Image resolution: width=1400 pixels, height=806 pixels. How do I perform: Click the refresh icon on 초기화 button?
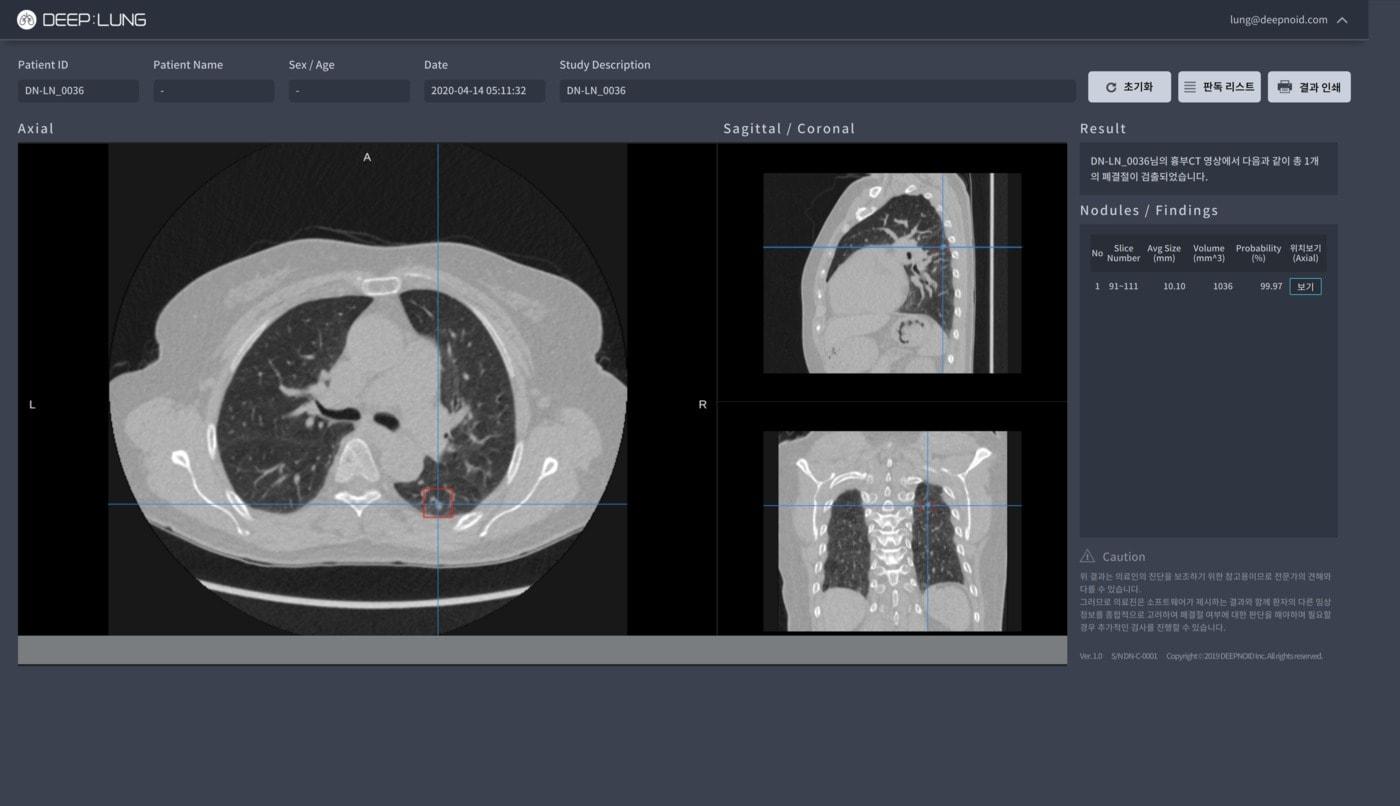pyautogui.click(x=1111, y=88)
